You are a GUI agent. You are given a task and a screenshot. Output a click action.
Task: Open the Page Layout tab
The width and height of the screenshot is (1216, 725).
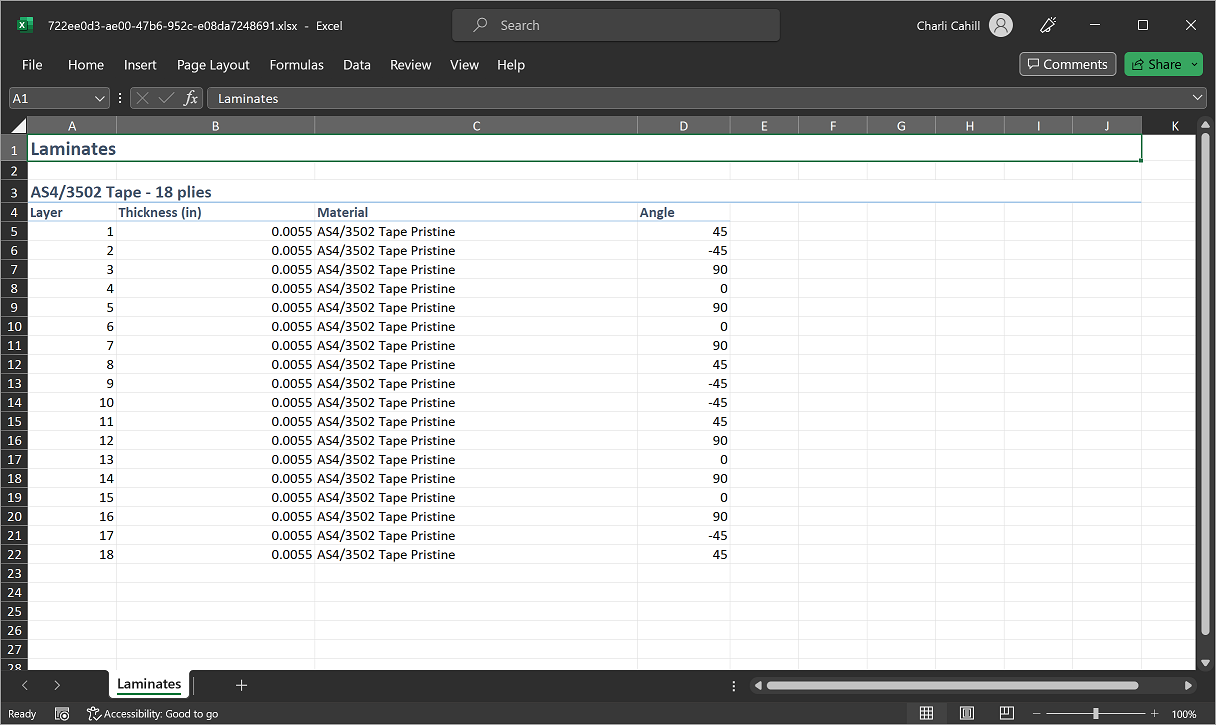[x=213, y=64]
